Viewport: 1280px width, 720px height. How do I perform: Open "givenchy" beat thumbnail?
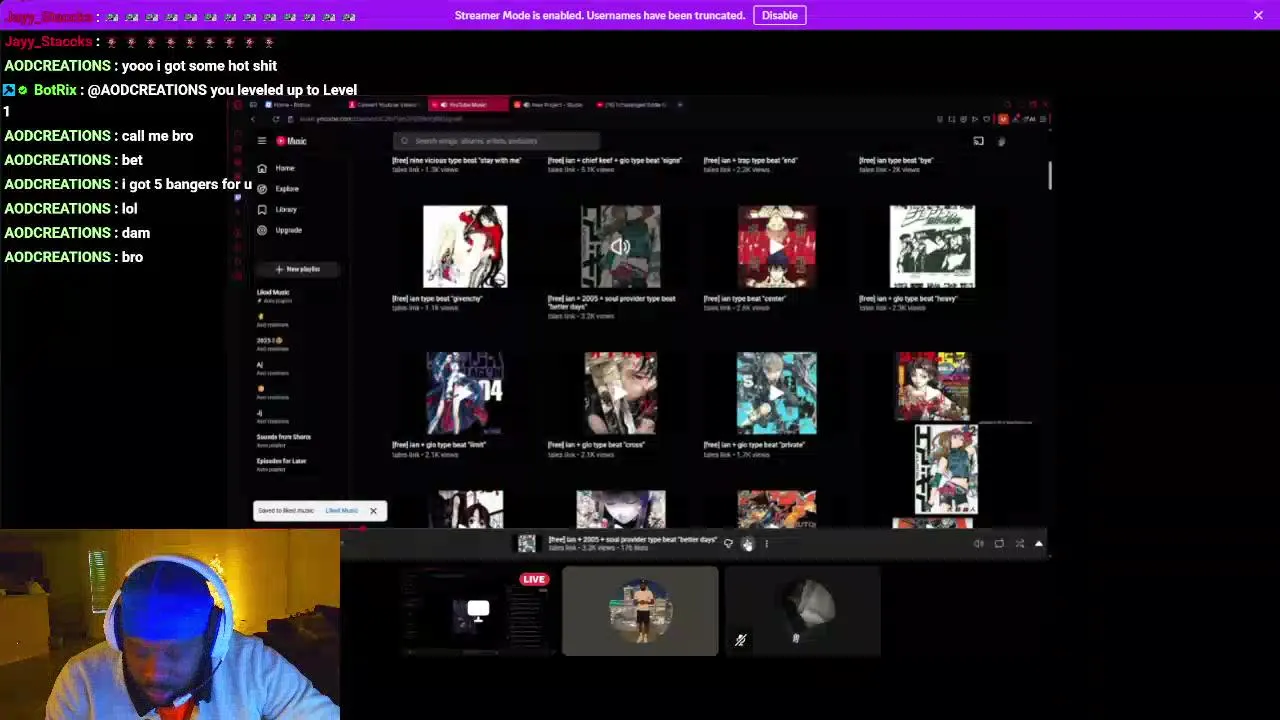[465, 247]
